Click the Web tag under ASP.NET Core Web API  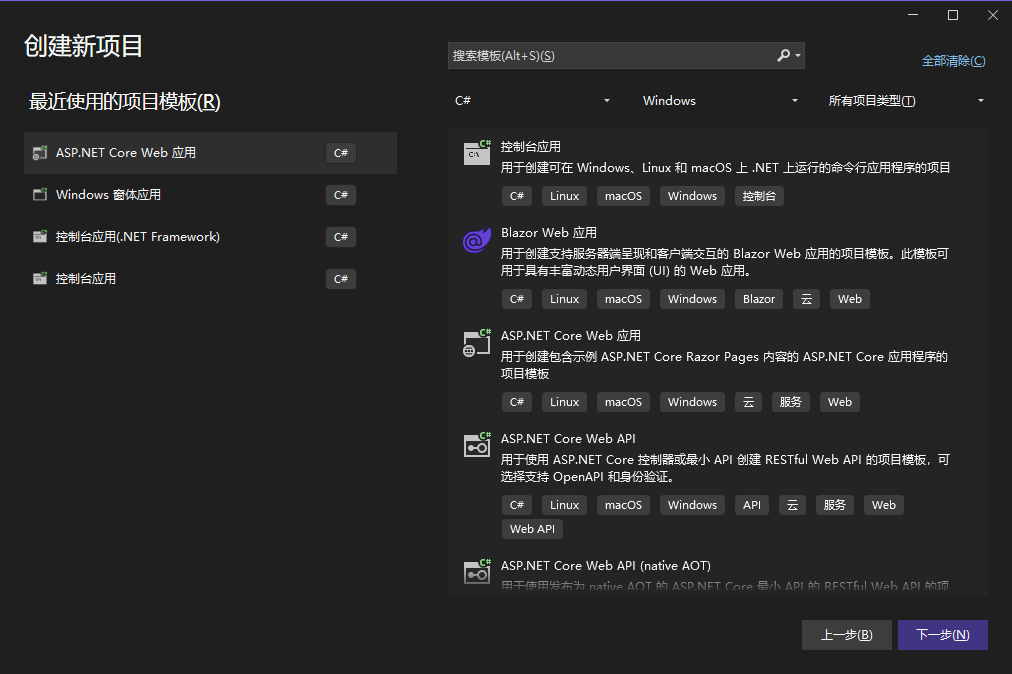coord(884,505)
